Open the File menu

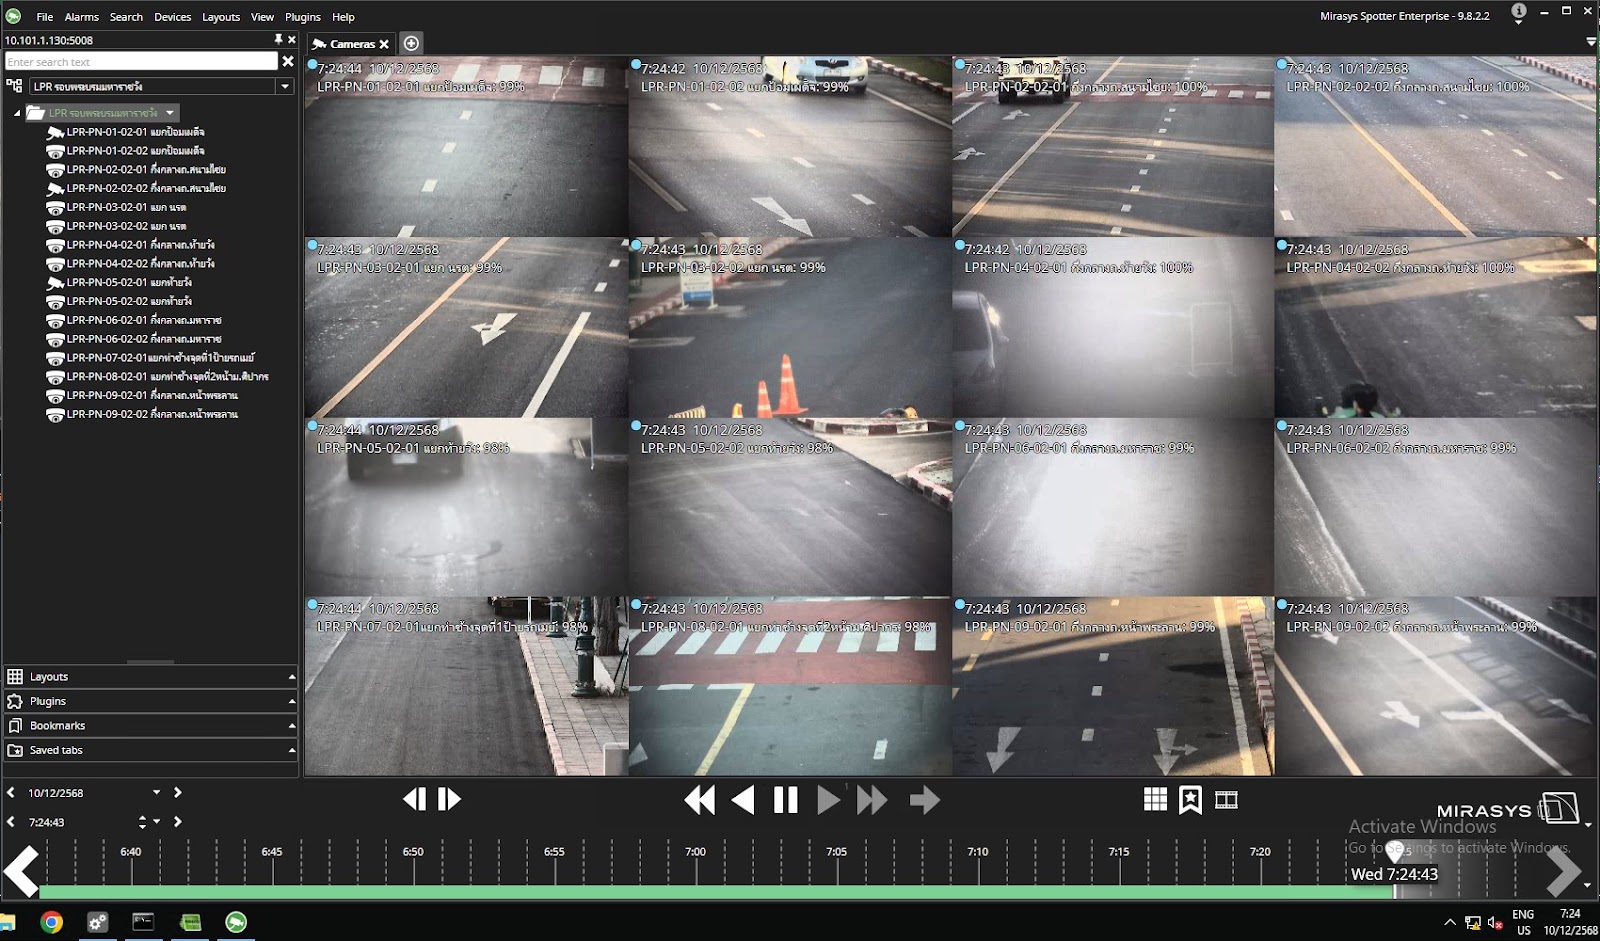coord(45,17)
